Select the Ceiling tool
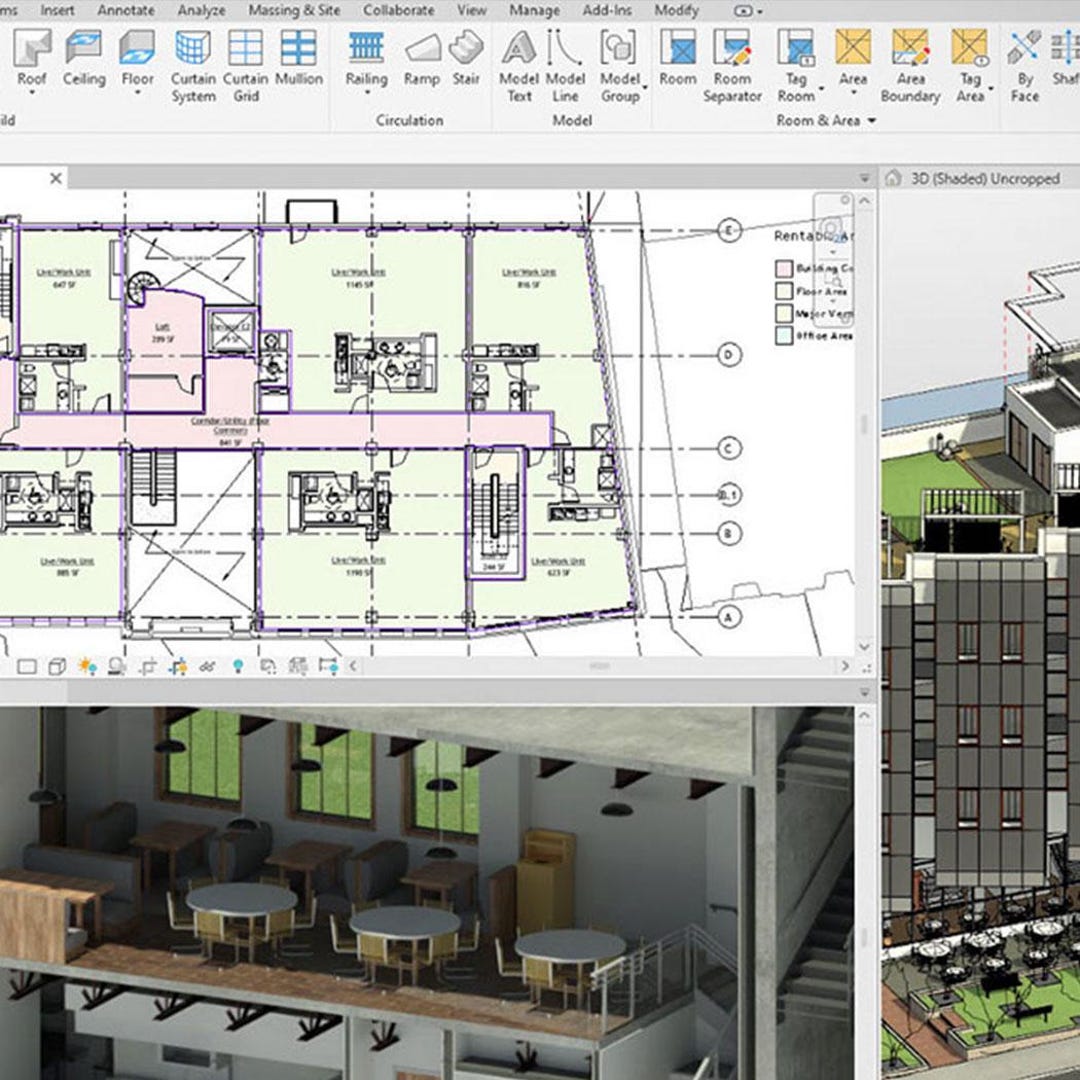1080x1080 pixels. [84, 58]
